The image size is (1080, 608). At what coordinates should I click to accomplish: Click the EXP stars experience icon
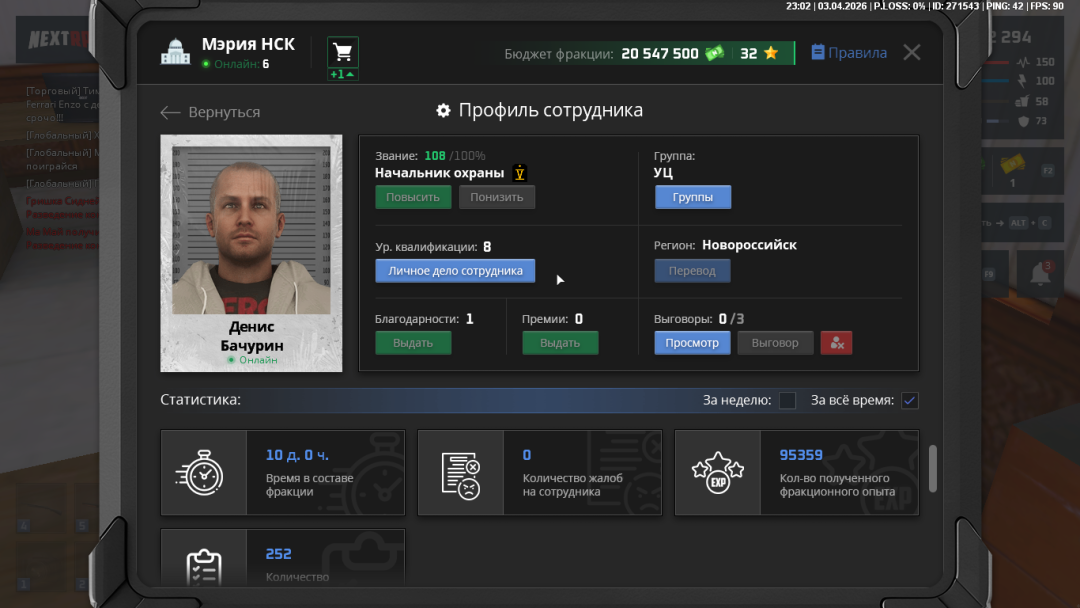pos(718,473)
